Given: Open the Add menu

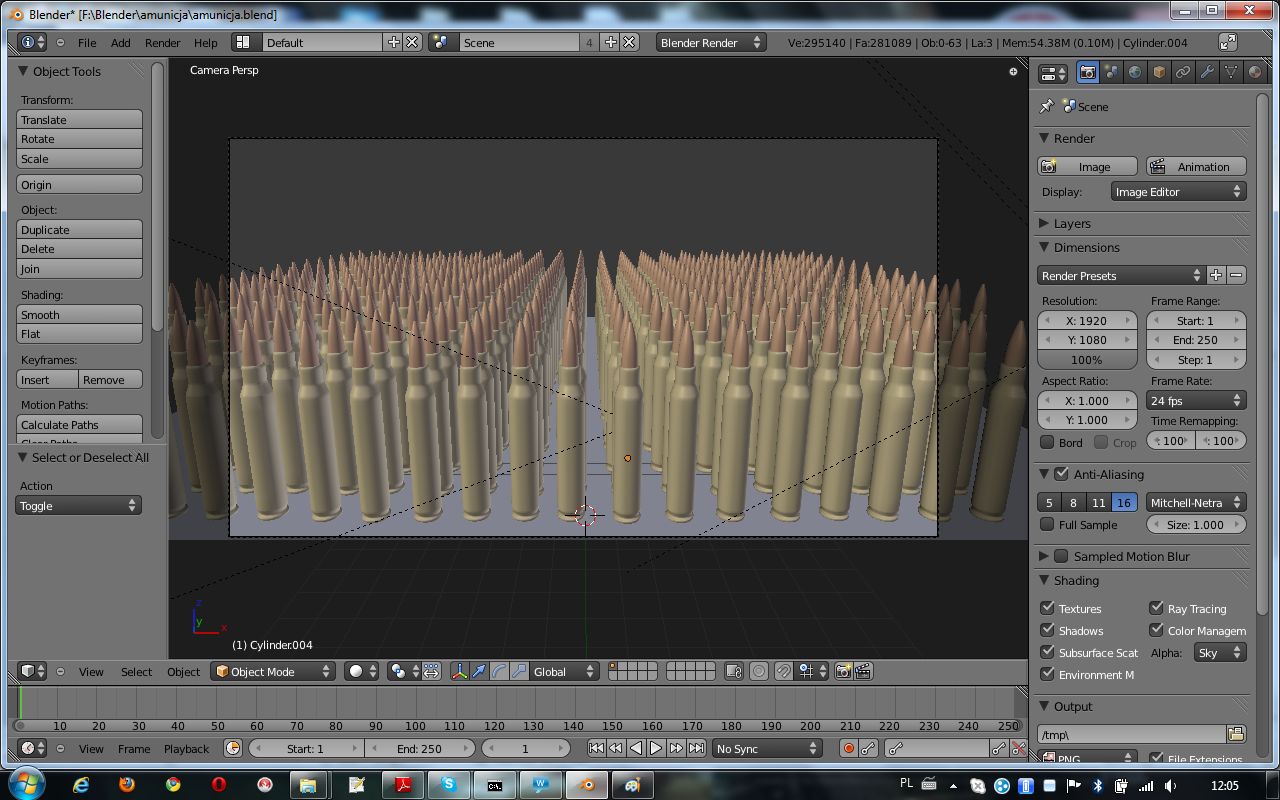Looking at the screenshot, I should tap(120, 42).
